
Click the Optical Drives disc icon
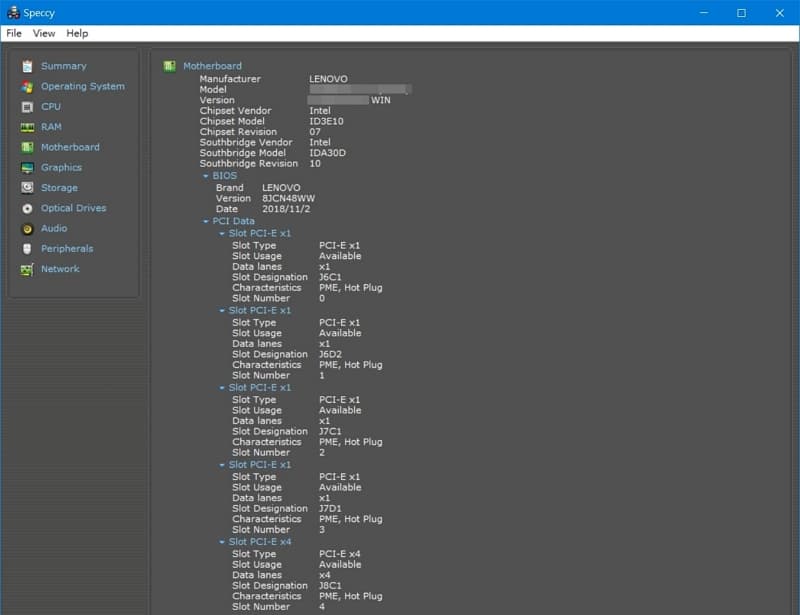[27, 208]
